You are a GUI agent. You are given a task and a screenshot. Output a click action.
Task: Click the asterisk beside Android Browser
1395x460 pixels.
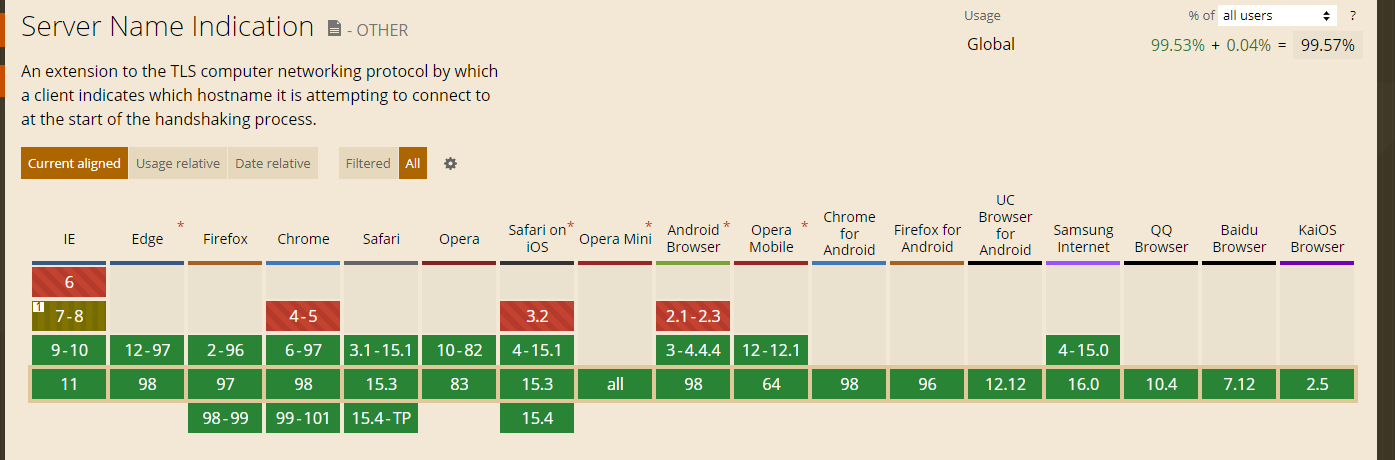[x=726, y=226]
